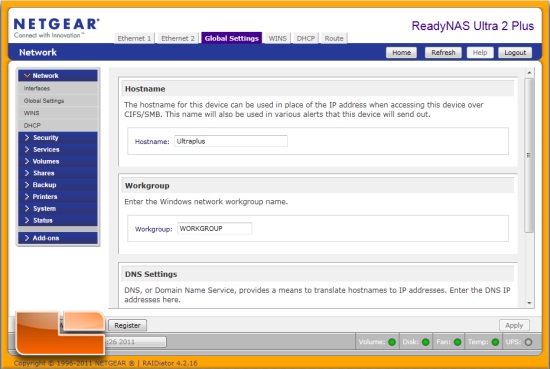Click the Volume status indicator light

coord(392,342)
